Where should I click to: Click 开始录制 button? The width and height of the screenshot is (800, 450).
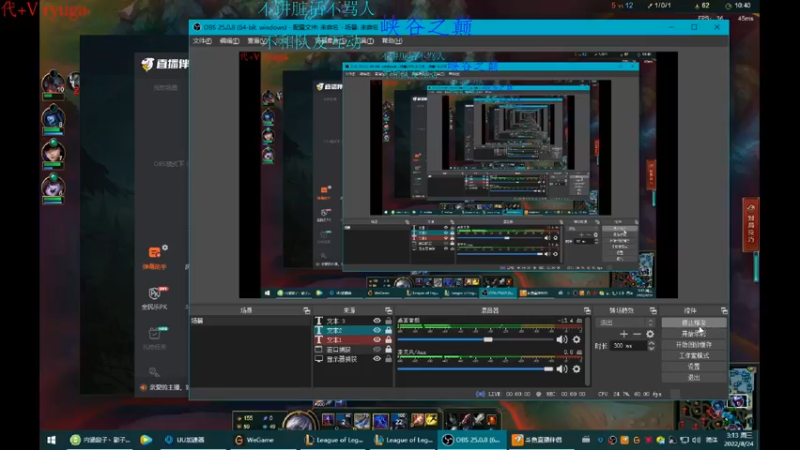[x=693, y=334]
